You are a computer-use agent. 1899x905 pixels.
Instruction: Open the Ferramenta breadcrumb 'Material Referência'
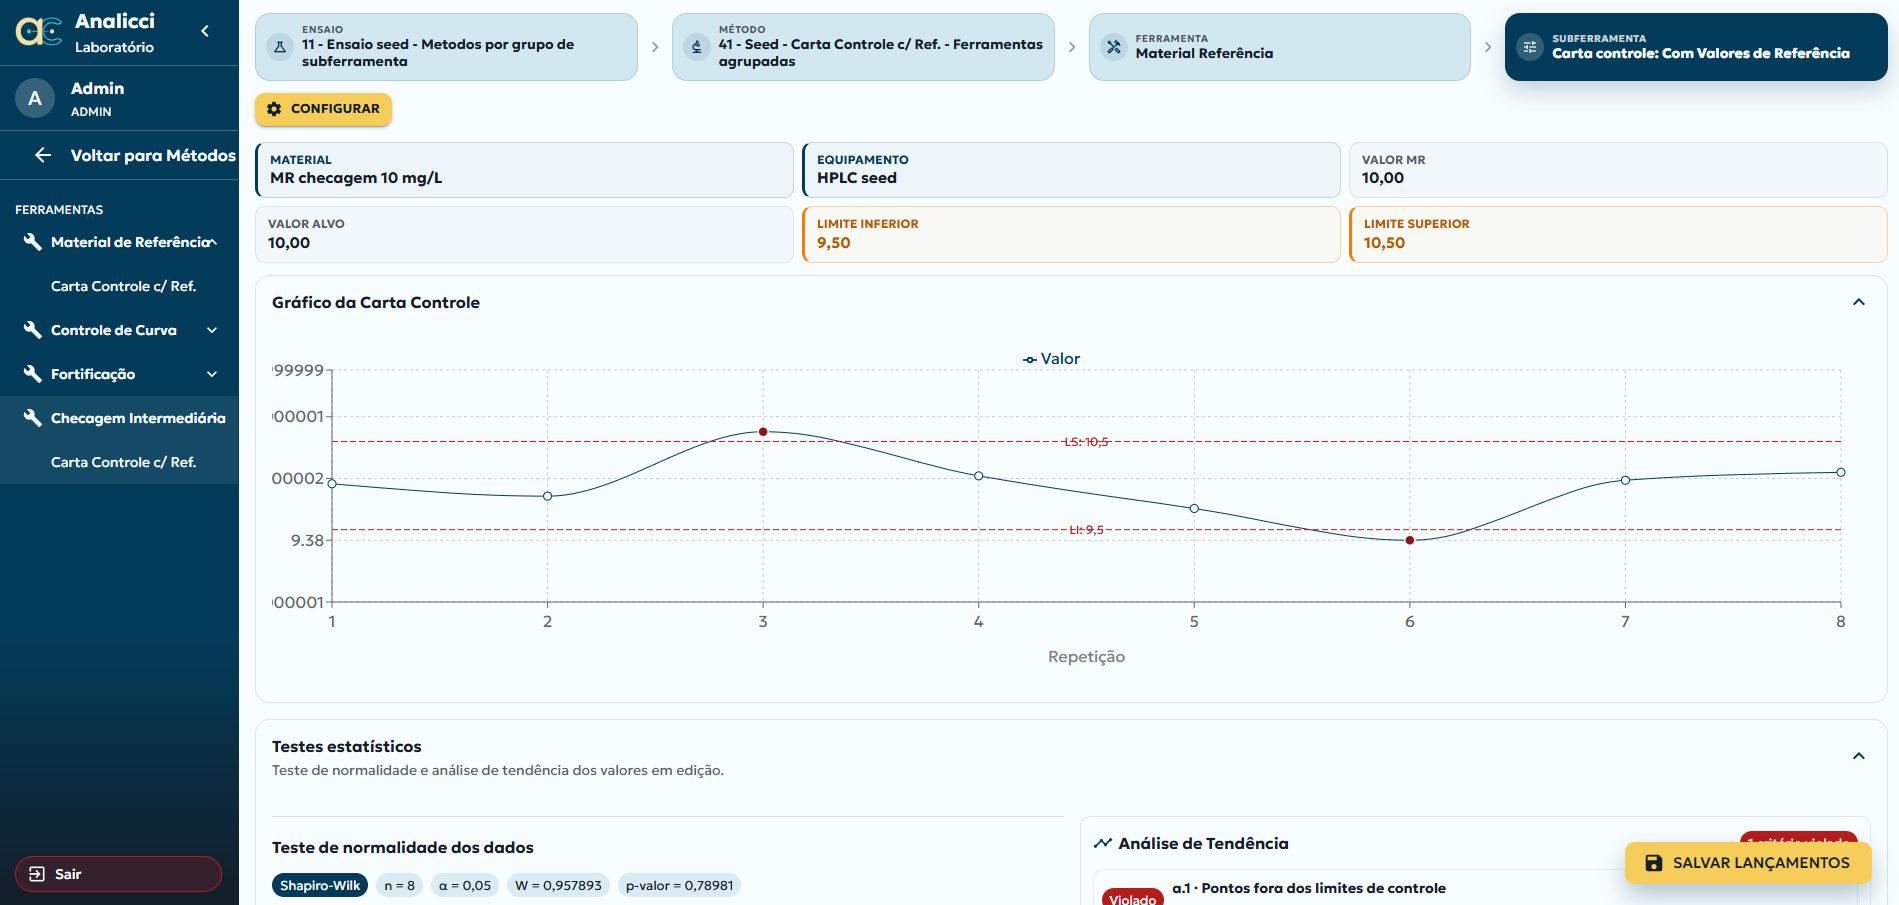tap(1279, 47)
